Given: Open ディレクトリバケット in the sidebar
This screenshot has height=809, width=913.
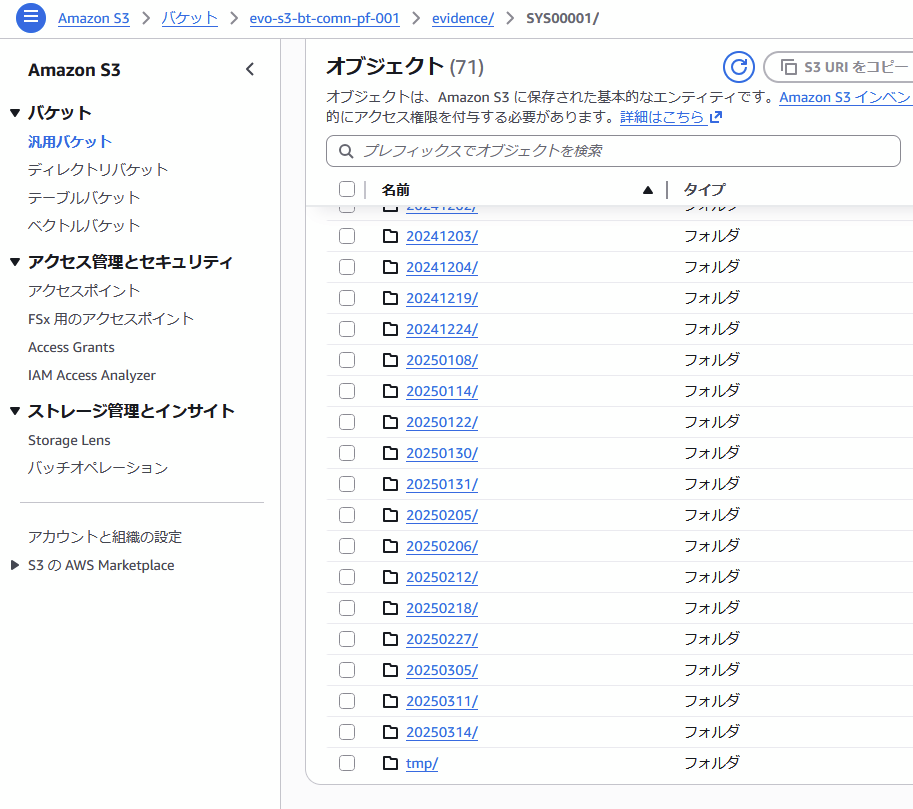Looking at the screenshot, I should [x=98, y=170].
